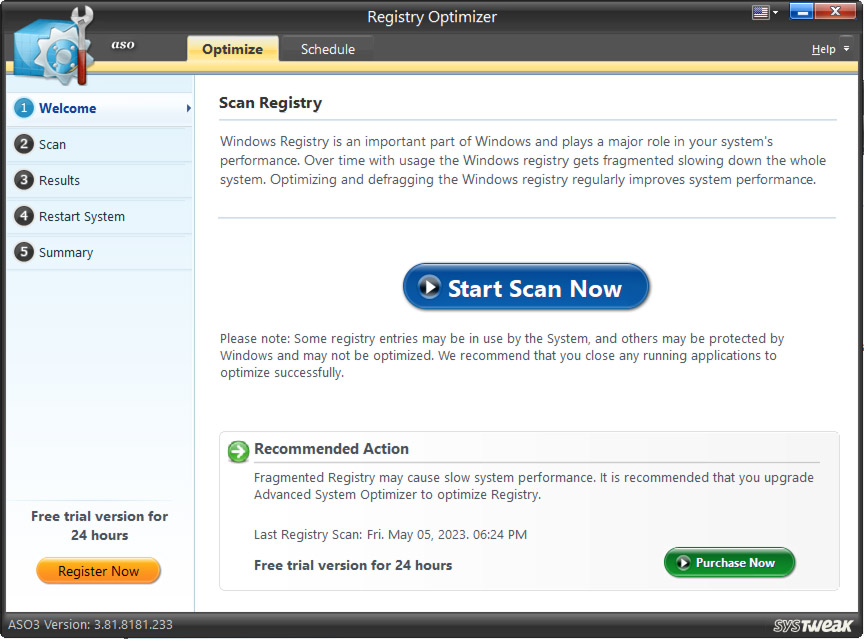Click the step 3 Results icon

(23, 181)
